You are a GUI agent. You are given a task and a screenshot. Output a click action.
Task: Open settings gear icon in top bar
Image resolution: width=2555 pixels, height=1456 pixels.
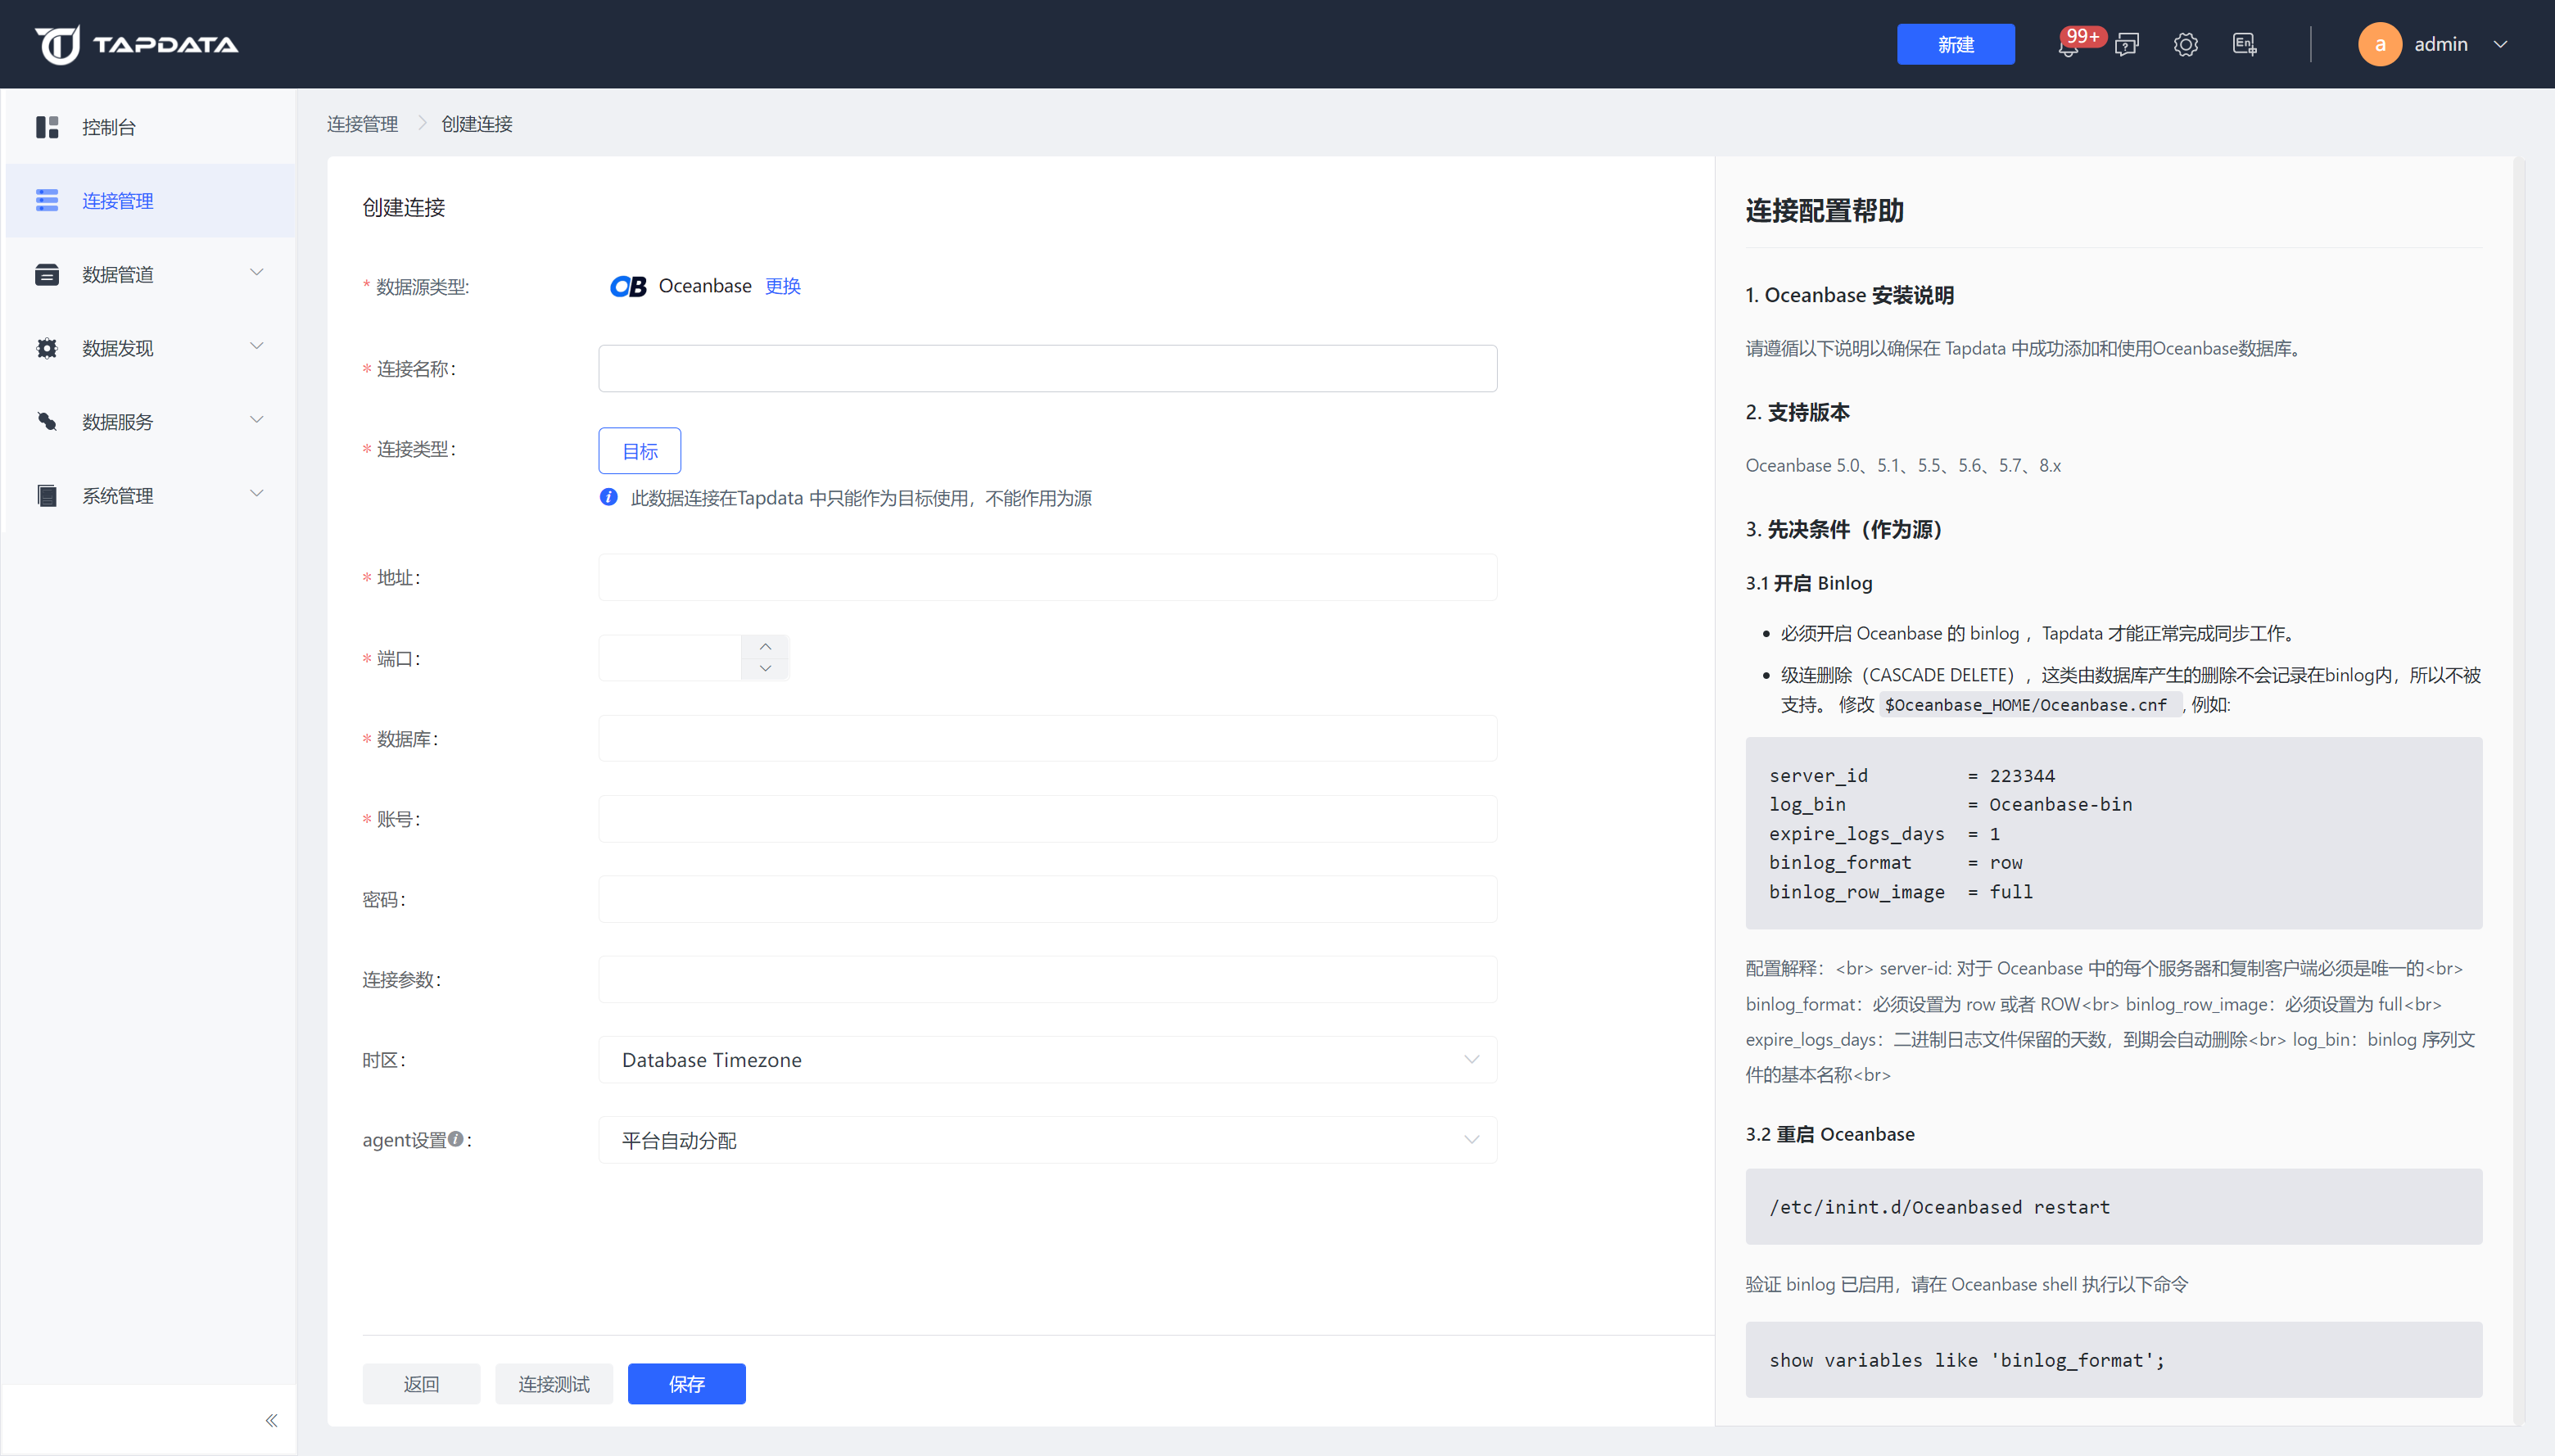[x=2186, y=45]
